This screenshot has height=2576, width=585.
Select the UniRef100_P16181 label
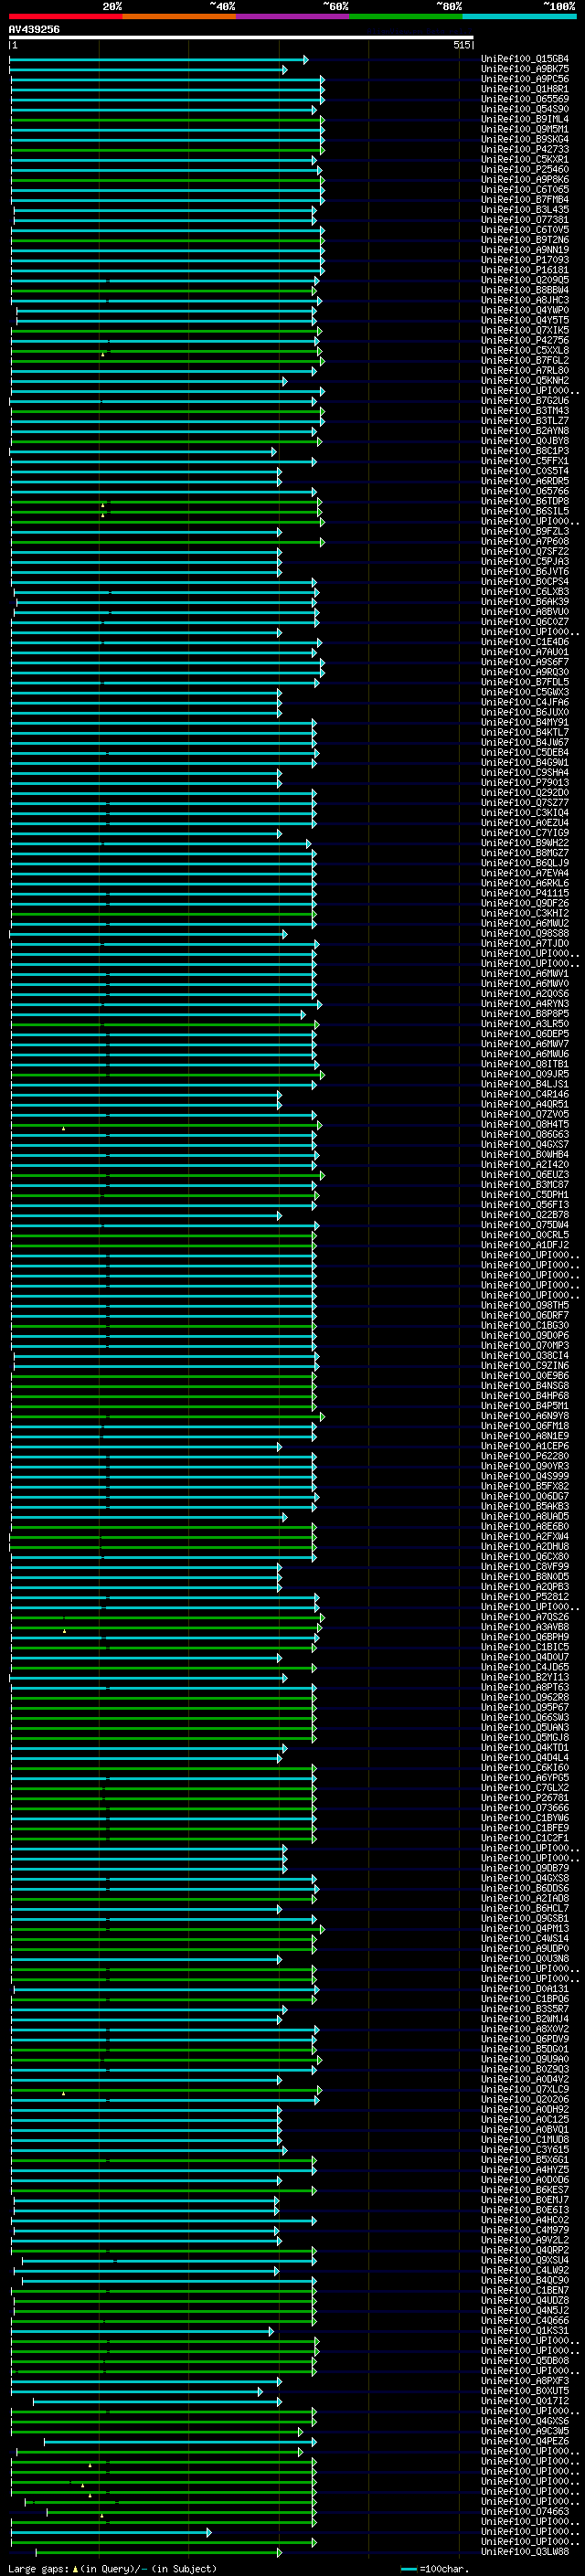point(525,270)
